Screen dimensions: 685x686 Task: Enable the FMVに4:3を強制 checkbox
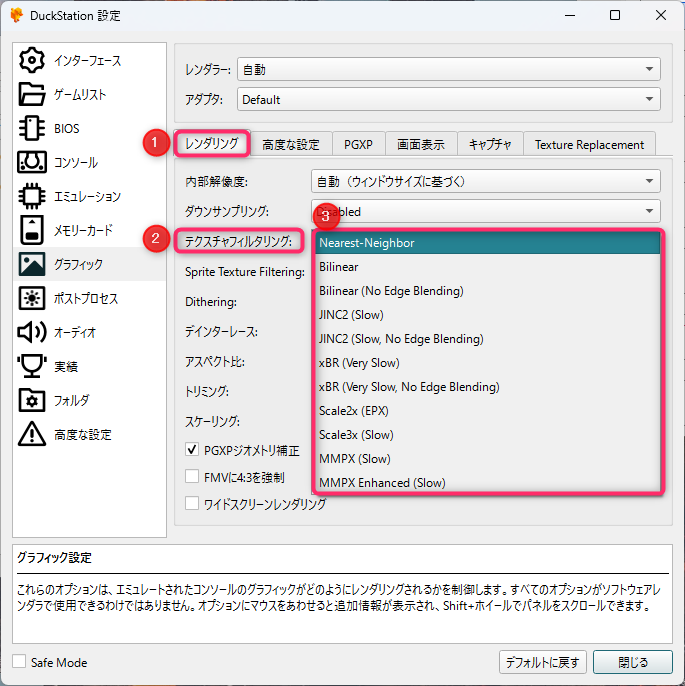tap(193, 477)
